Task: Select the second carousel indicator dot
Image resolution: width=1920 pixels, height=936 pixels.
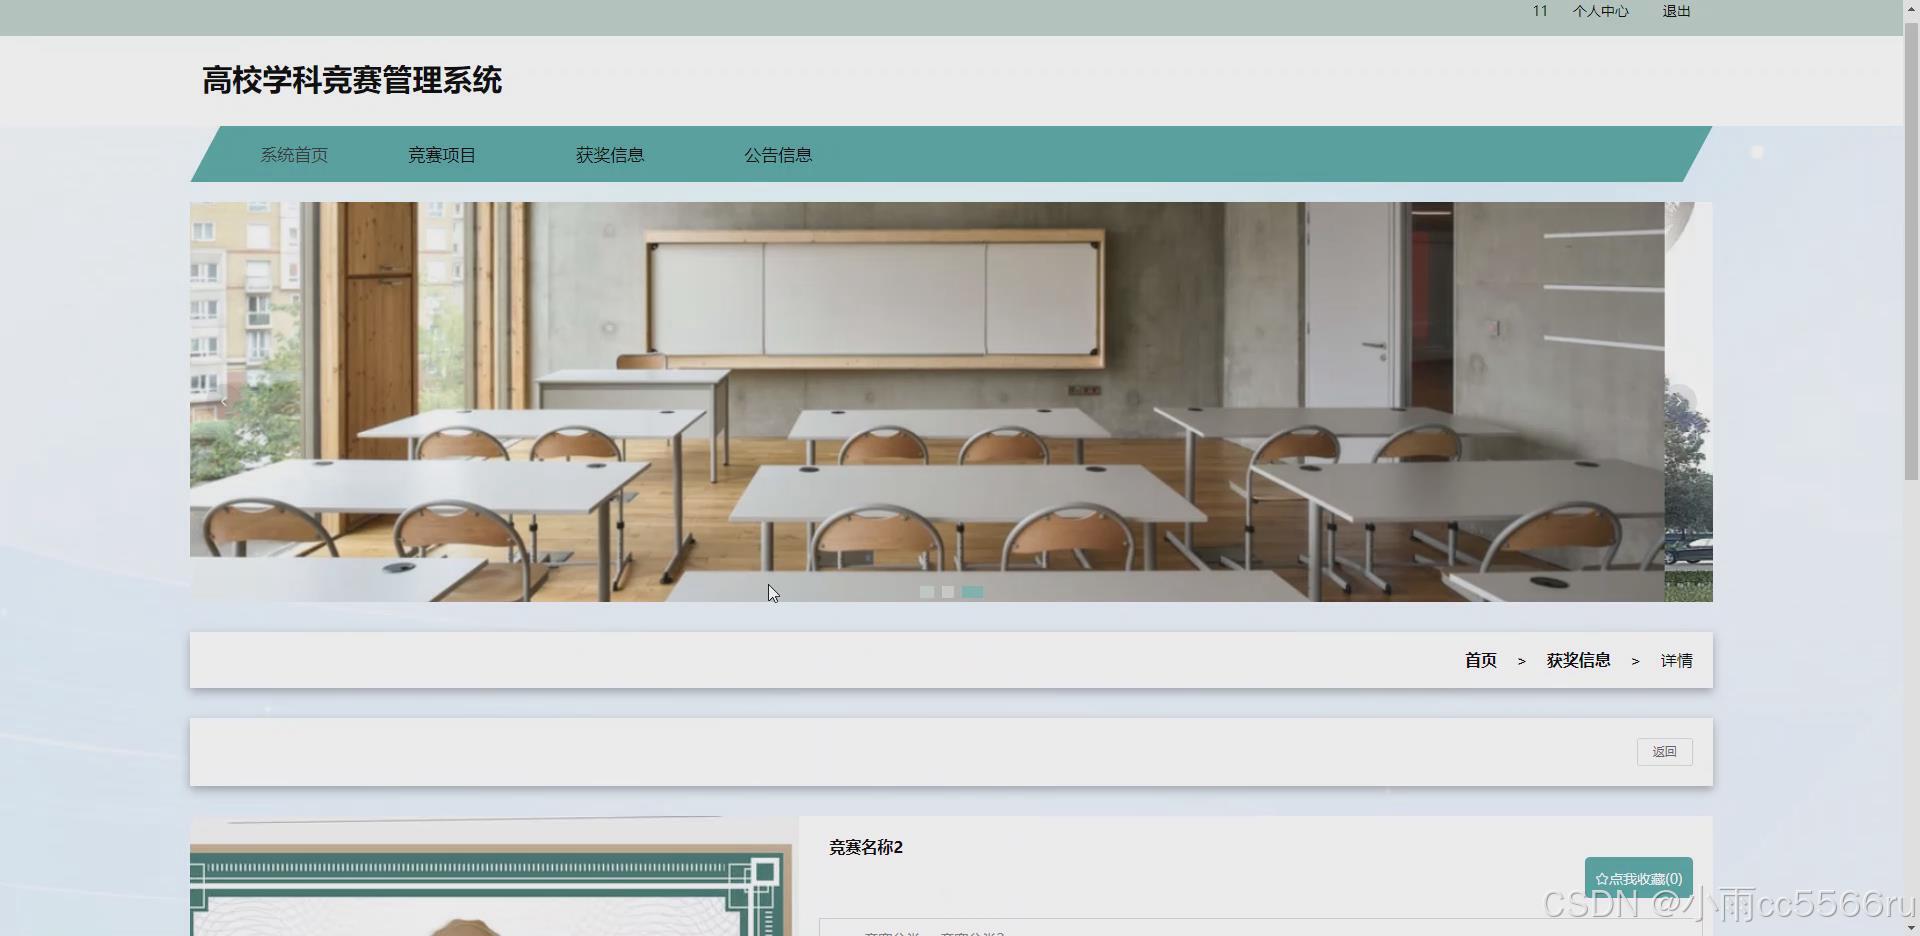Action: [948, 592]
